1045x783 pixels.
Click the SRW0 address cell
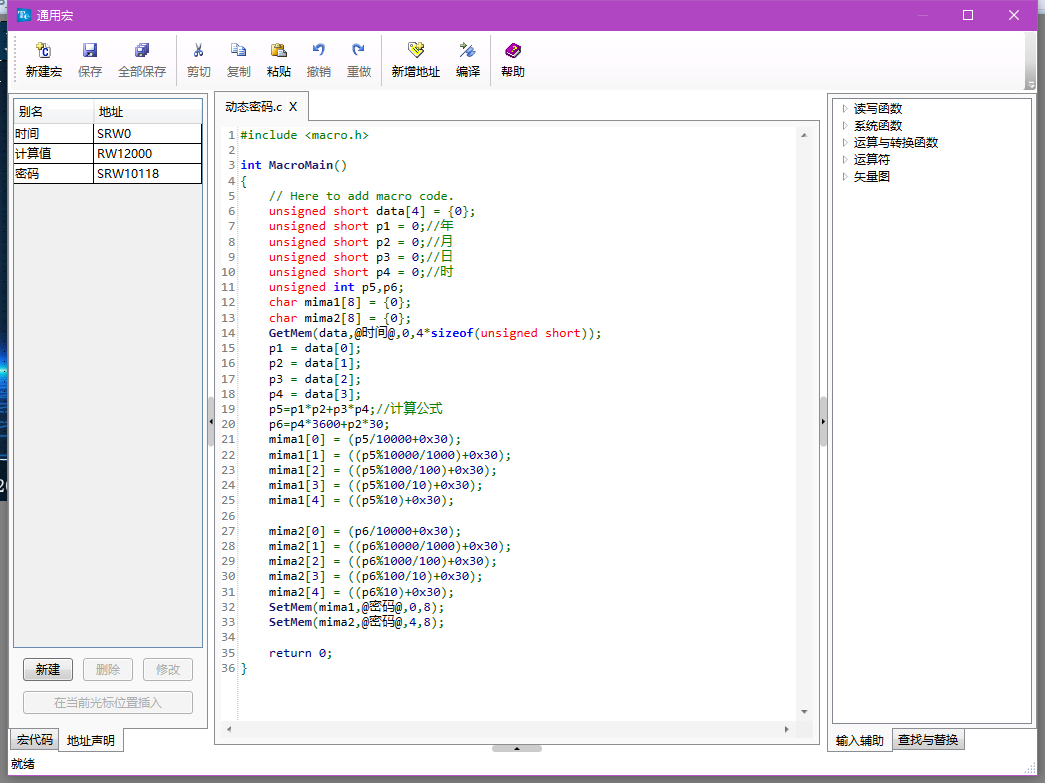click(x=148, y=134)
